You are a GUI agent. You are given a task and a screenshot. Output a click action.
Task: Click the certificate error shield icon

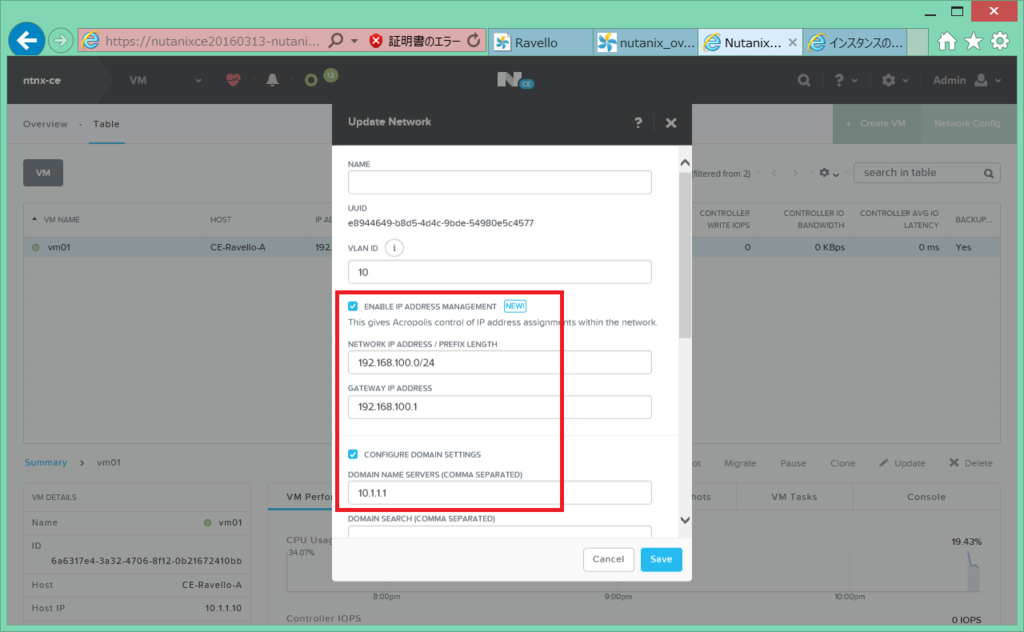pyautogui.click(x=376, y=41)
